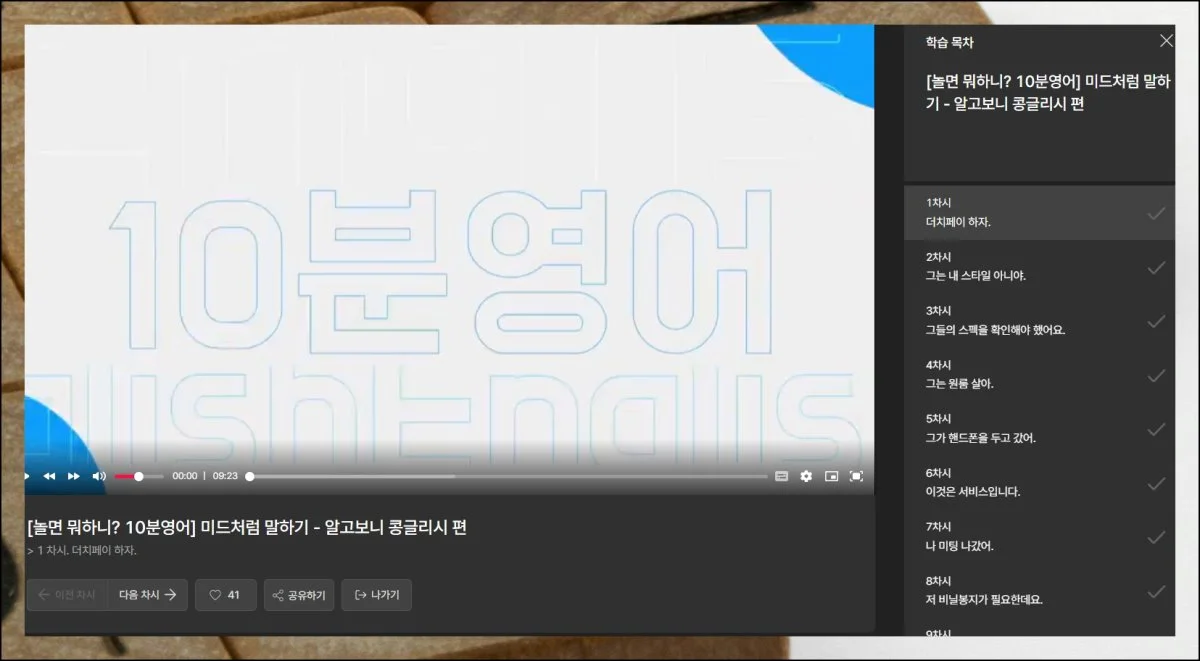Open video settings gear icon
Image resolution: width=1200 pixels, height=661 pixels.
806,476
